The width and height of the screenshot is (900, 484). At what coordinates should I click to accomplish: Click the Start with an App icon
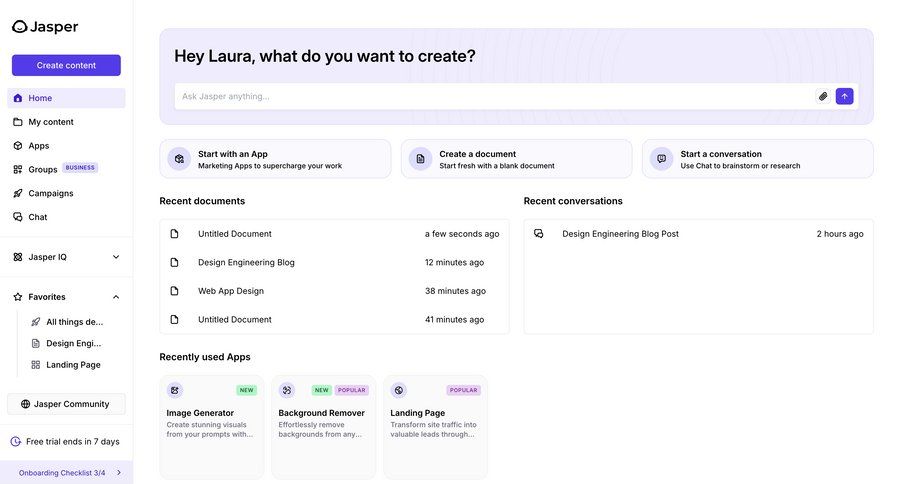[x=179, y=159]
